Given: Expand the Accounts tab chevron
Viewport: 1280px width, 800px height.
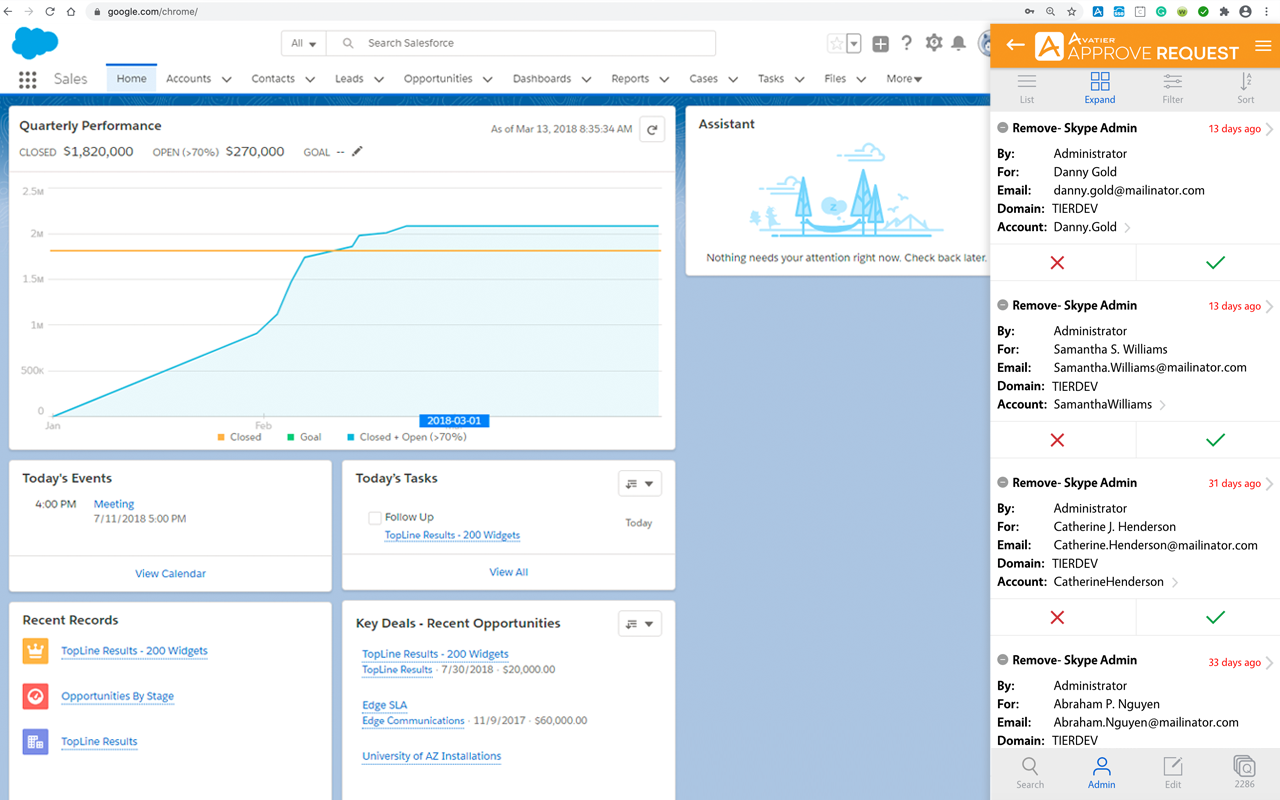Looking at the screenshot, I should pyautogui.click(x=227, y=79).
